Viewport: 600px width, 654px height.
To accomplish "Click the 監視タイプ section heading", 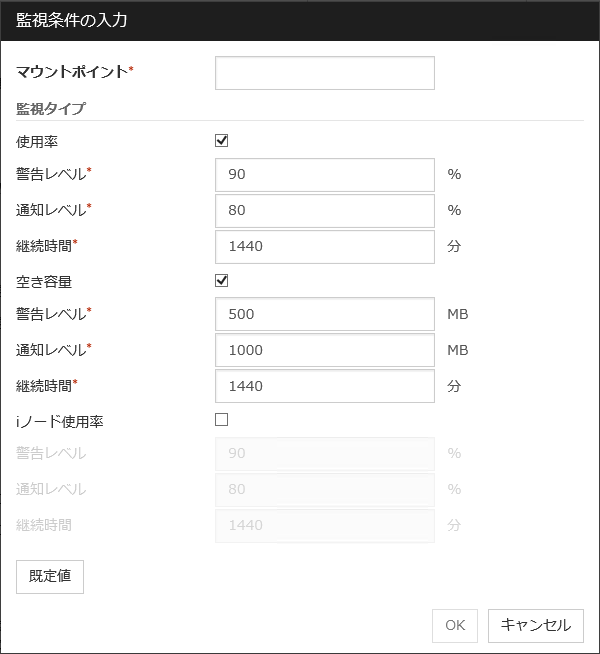I will [51, 108].
